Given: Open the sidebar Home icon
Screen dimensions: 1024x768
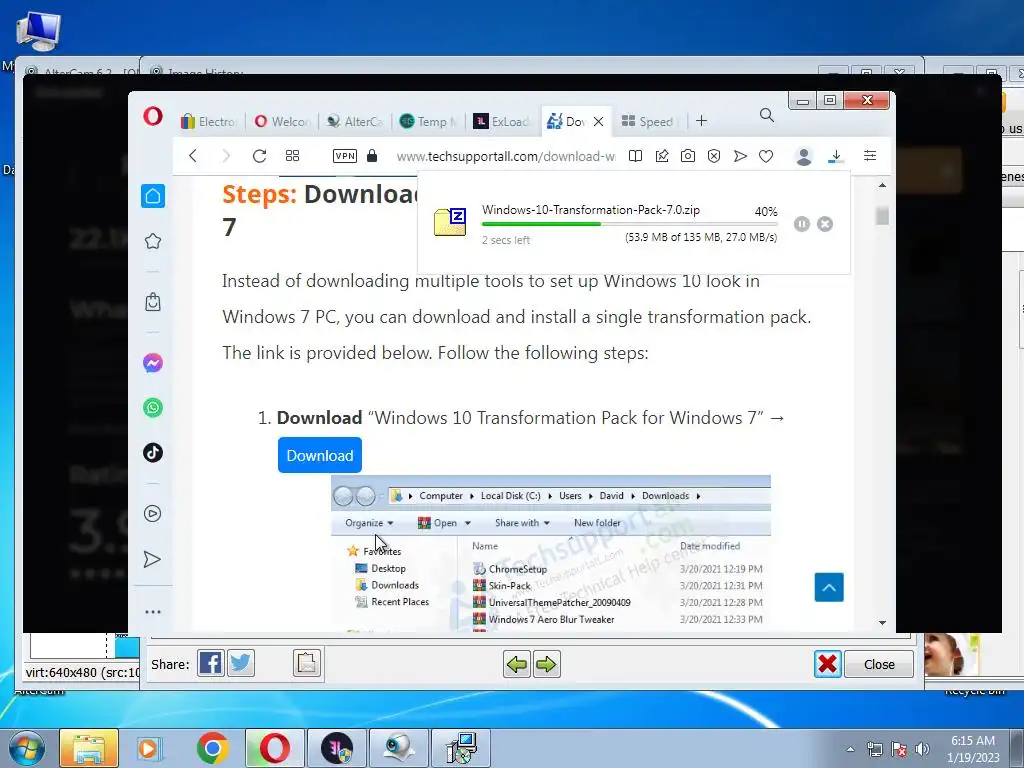Looking at the screenshot, I should coord(153,196).
